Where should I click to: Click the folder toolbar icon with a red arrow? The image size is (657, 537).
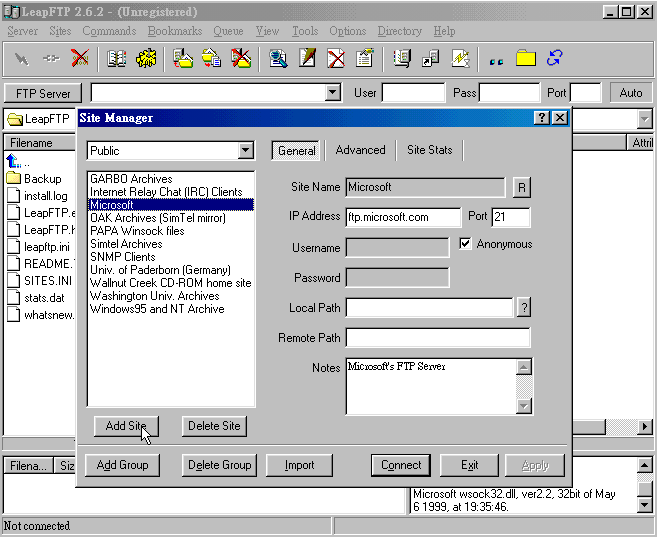pos(183,58)
